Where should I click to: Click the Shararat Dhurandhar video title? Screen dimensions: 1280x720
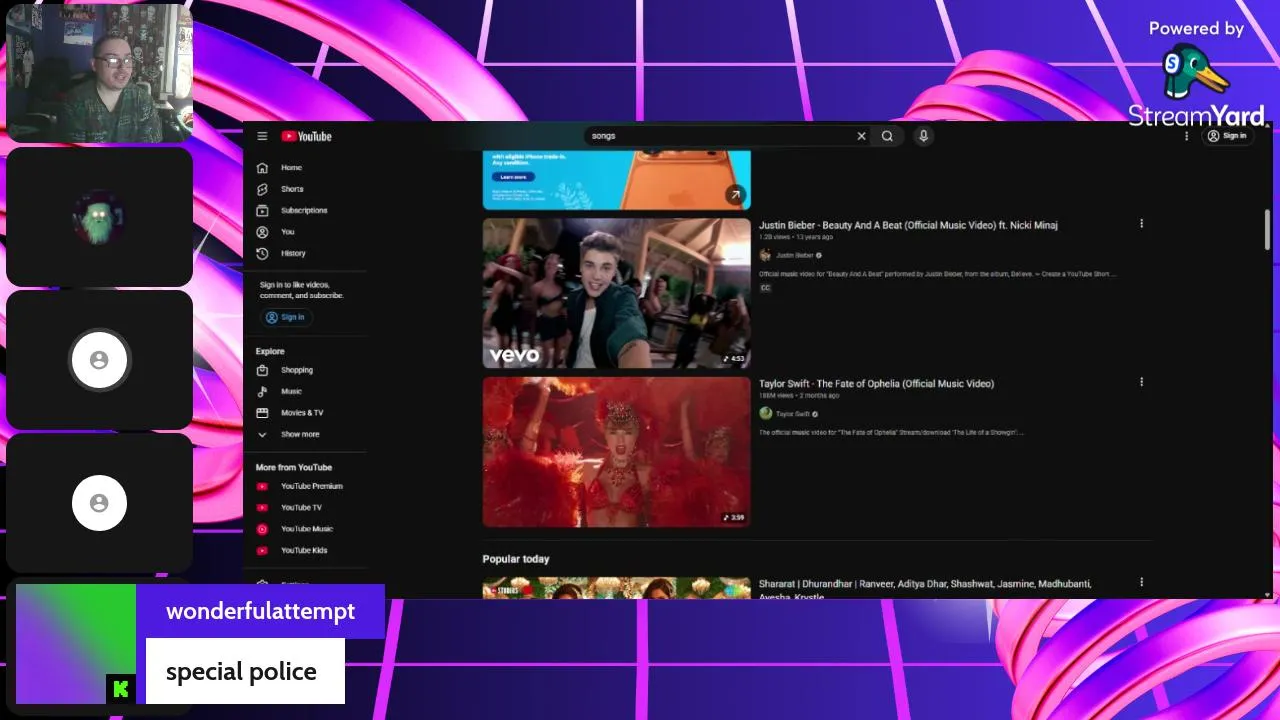coord(925,589)
